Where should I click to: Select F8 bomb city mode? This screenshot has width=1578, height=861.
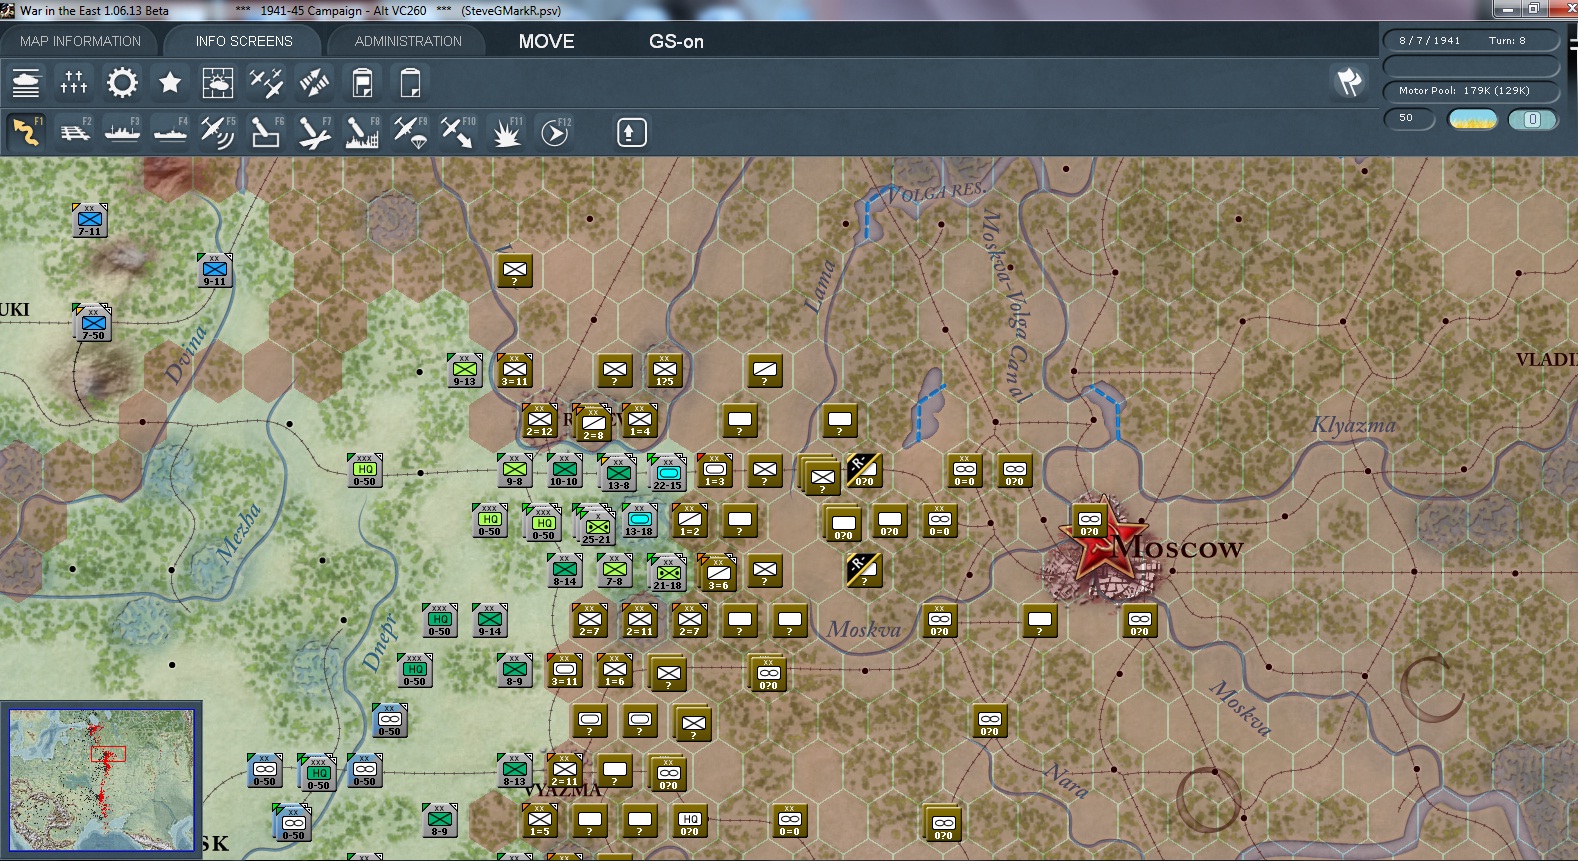click(362, 131)
